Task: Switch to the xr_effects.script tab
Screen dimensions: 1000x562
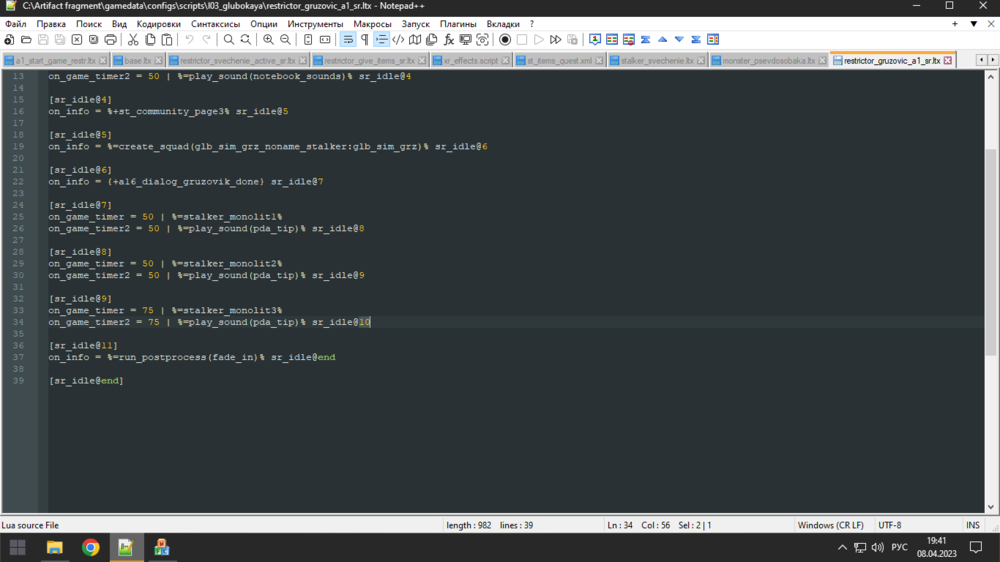Action: click(x=470, y=61)
